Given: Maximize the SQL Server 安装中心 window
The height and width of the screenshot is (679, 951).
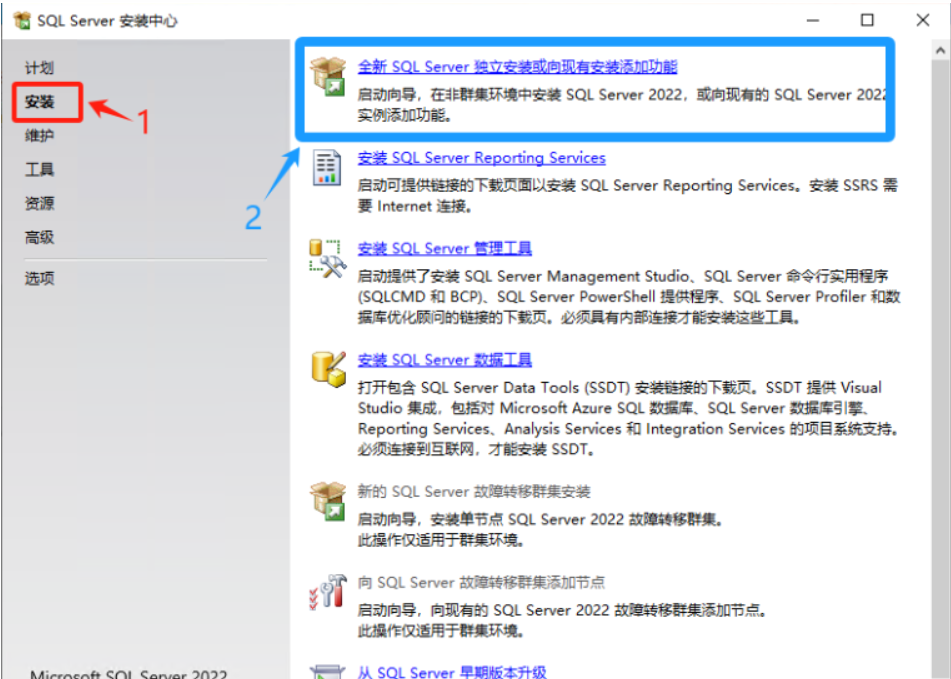Looking at the screenshot, I should 867,20.
